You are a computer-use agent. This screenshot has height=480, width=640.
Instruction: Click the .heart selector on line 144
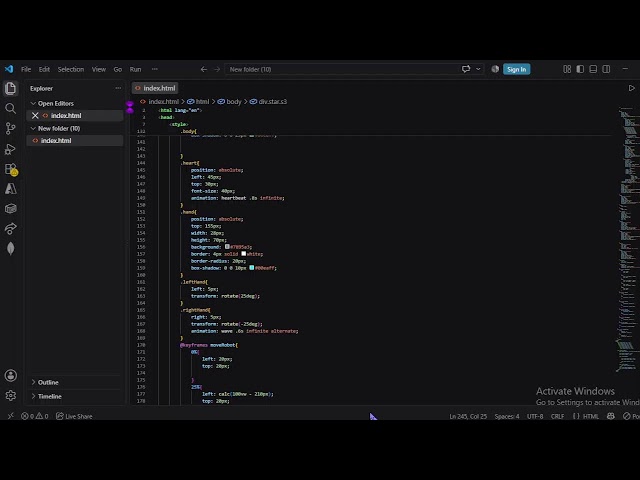[x=190, y=163]
